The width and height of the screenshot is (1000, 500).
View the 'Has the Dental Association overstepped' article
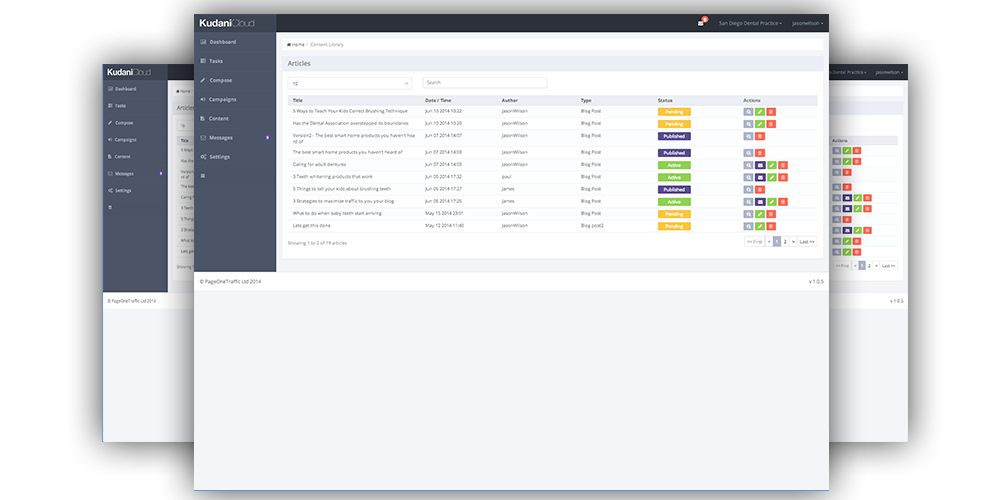(x=748, y=124)
